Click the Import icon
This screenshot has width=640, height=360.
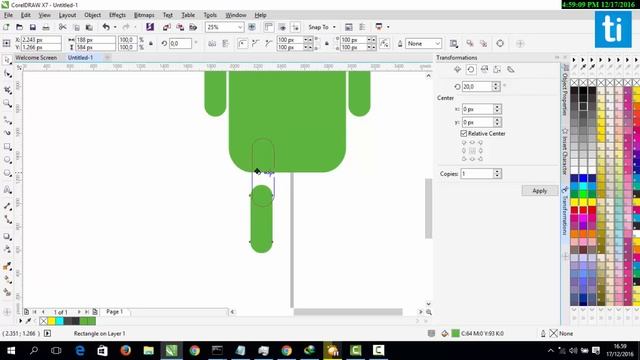coord(167,27)
